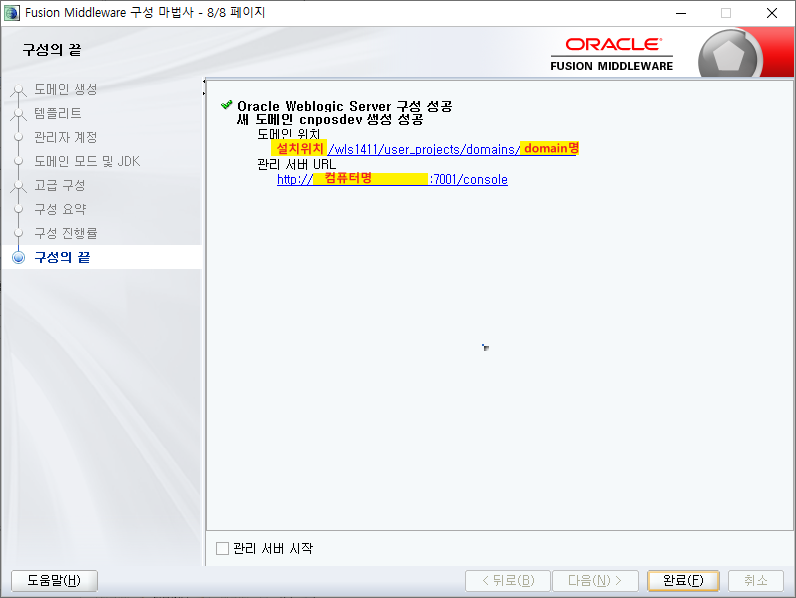Minimize the configuration wizard window
The image size is (796, 598).
tap(681, 13)
